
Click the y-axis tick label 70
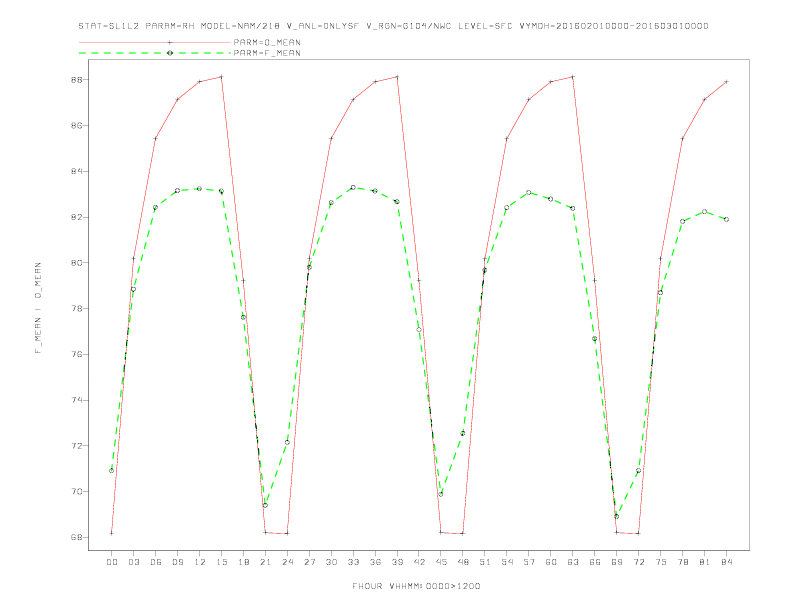pyautogui.click(x=77, y=491)
